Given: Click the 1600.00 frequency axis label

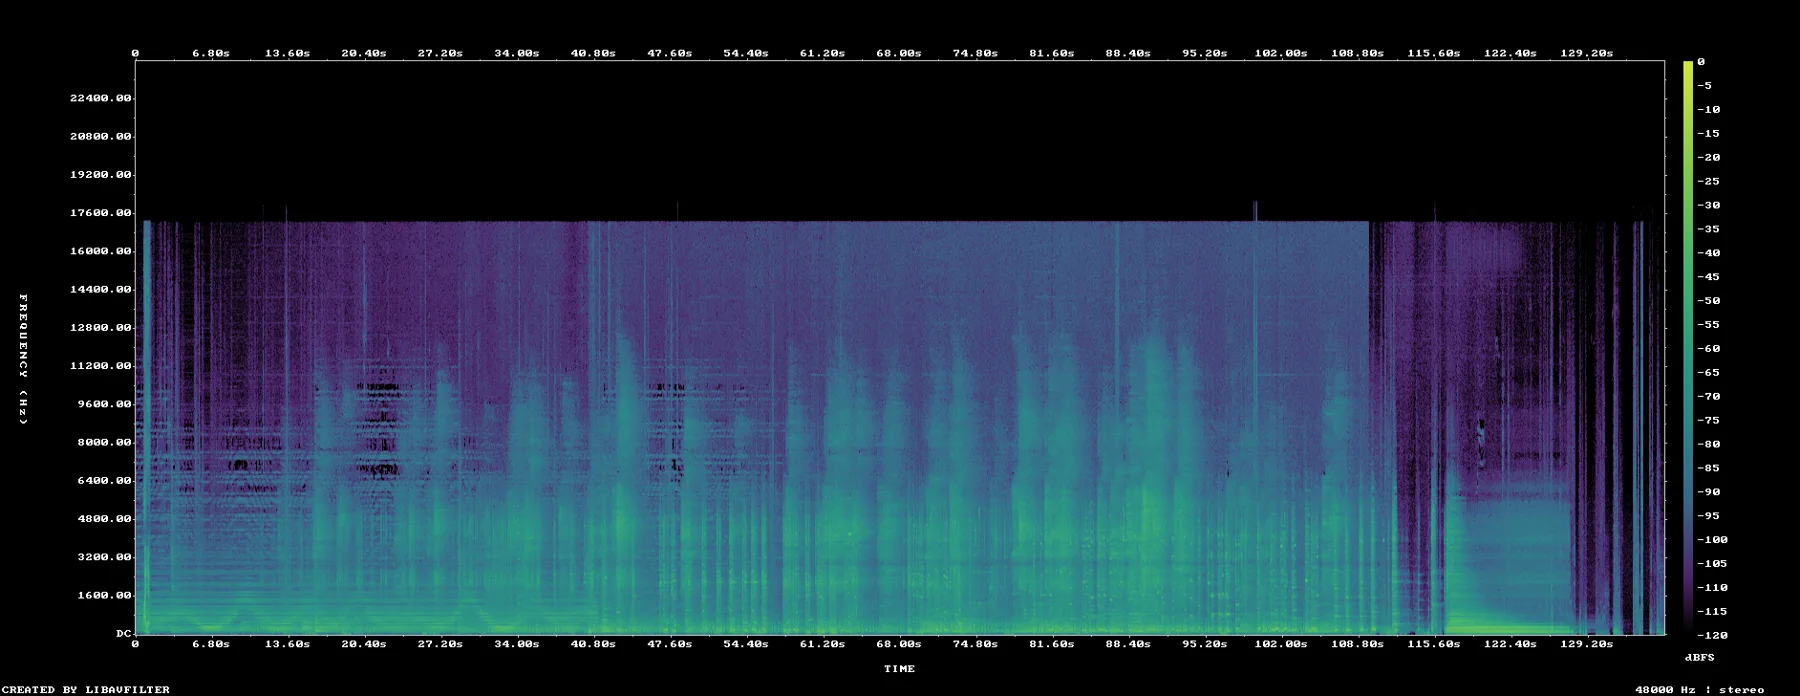Looking at the screenshot, I should [x=105, y=595].
